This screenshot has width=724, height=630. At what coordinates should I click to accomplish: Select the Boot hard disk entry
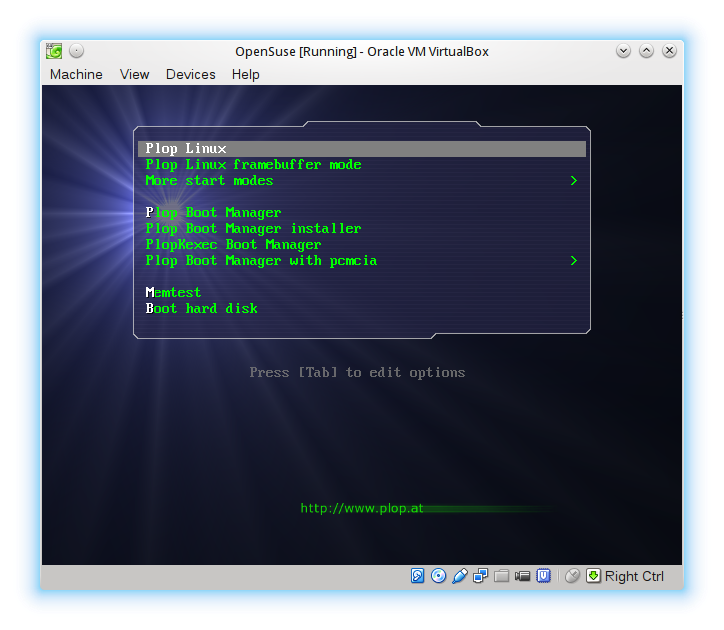coord(362,309)
